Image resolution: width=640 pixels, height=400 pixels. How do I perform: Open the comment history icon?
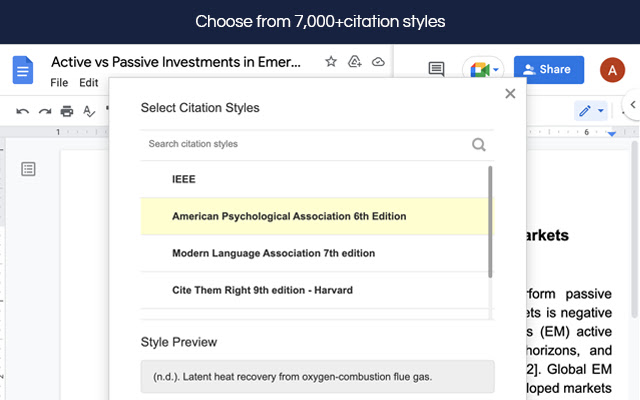pos(436,69)
